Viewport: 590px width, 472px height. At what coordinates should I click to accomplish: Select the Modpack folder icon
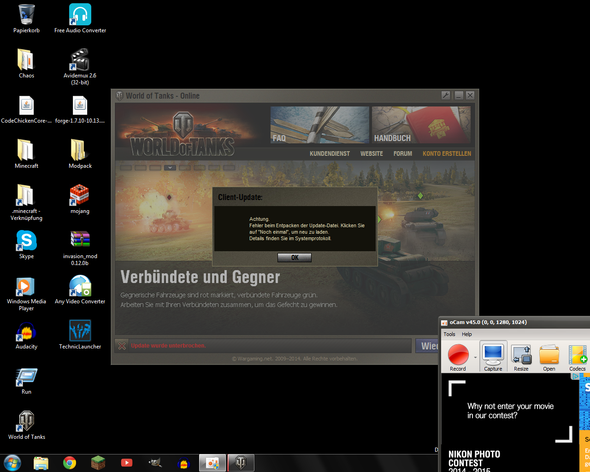pos(80,154)
